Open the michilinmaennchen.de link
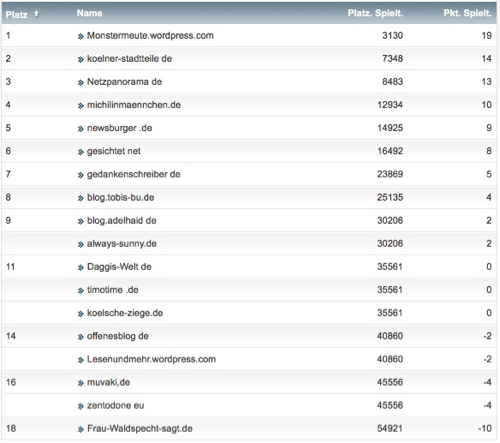The image size is (500, 443). [134, 105]
